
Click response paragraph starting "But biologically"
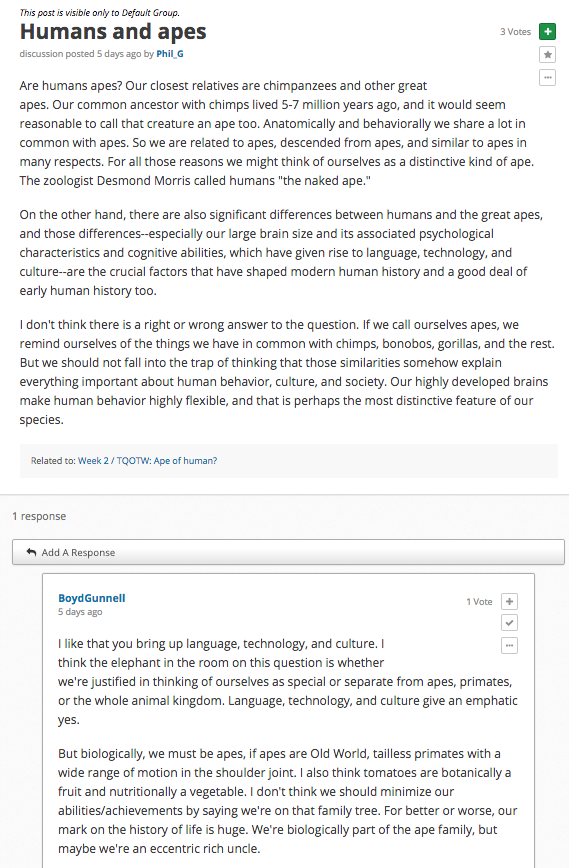coord(288,801)
